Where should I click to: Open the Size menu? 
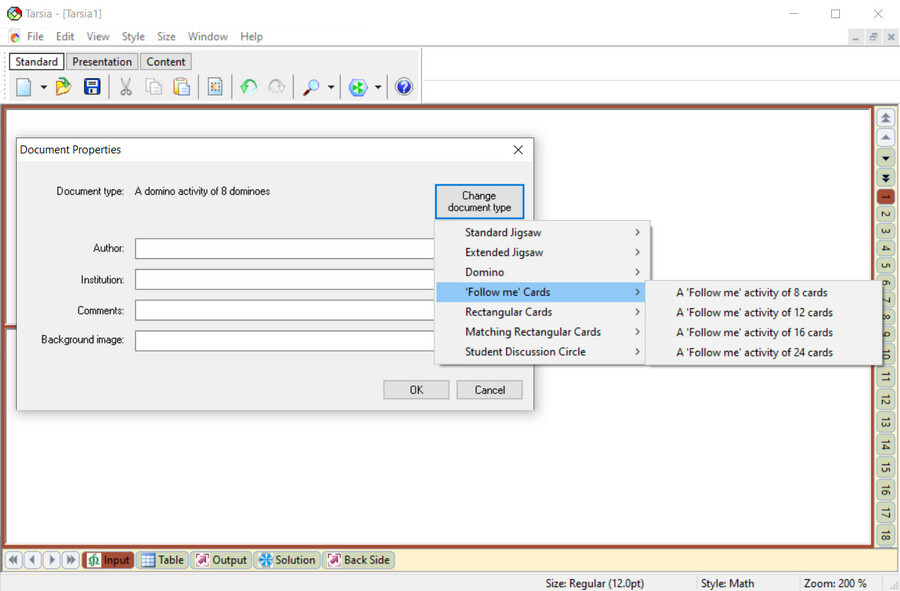tap(166, 37)
